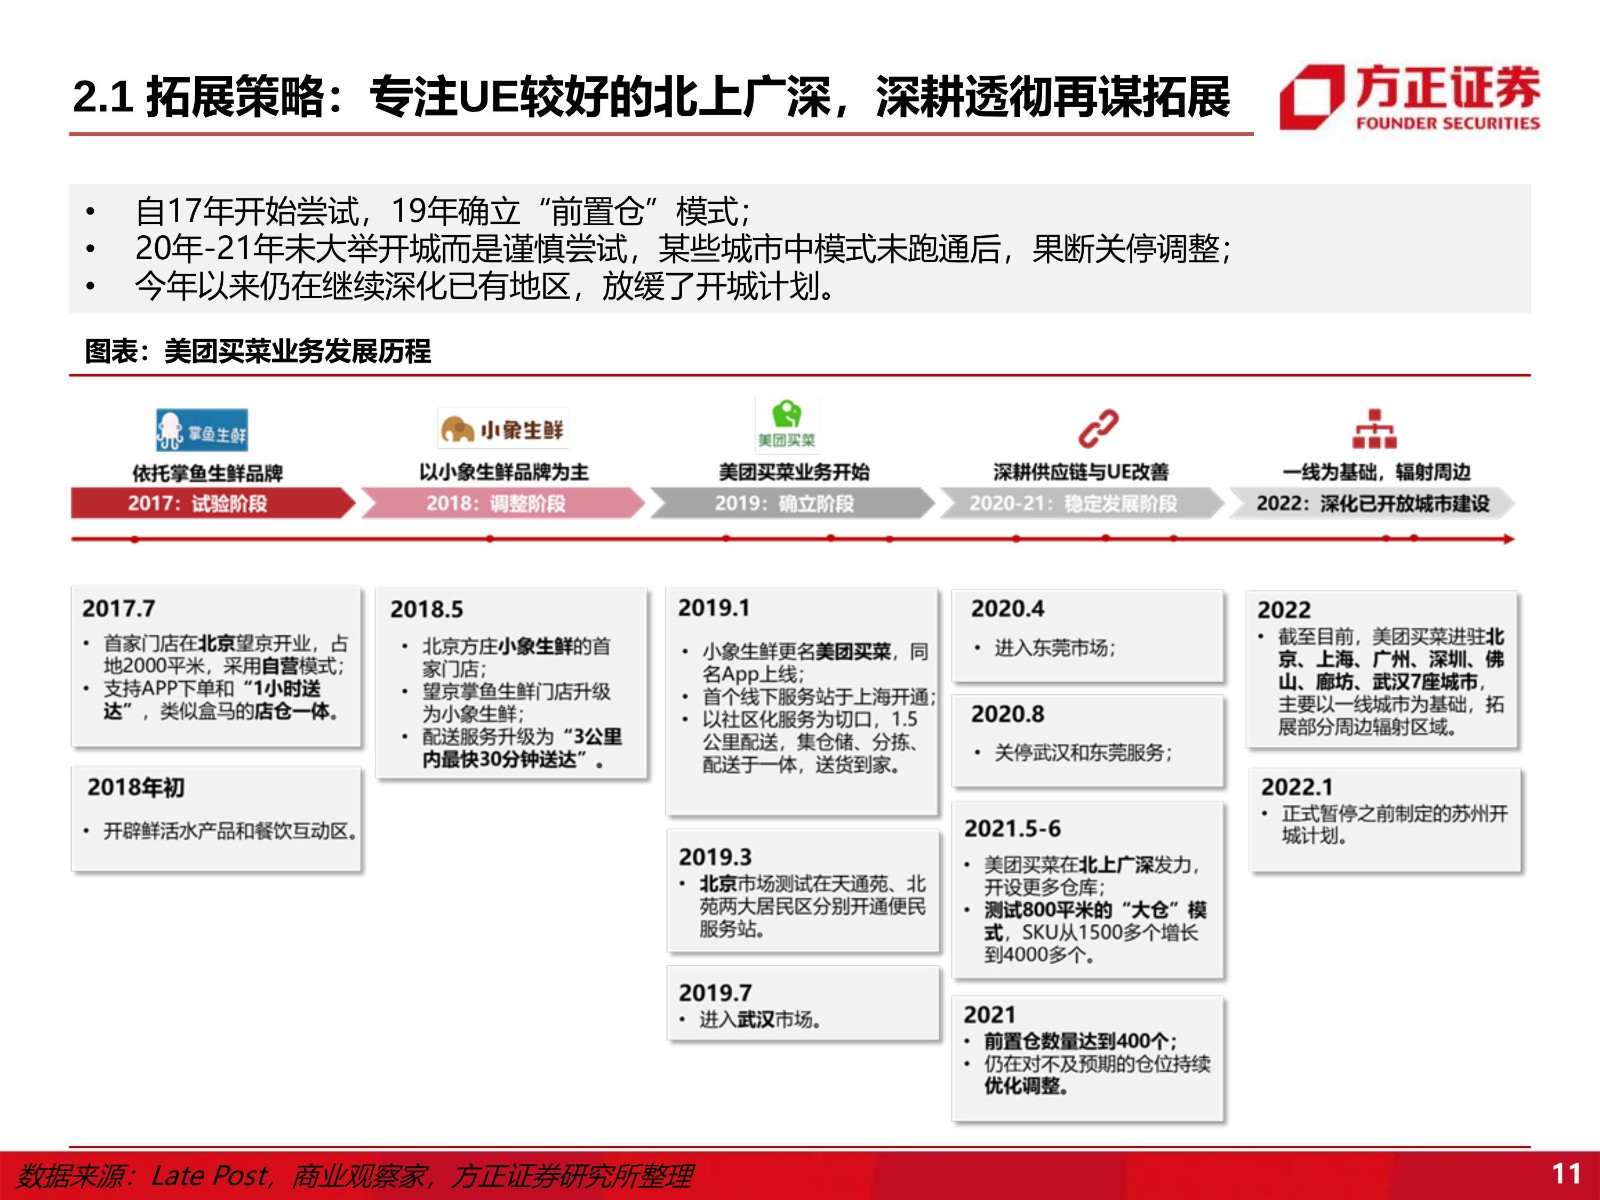Click the 2020.8 event heading
The height and width of the screenshot is (1200, 1600).
tap(1007, 714)
